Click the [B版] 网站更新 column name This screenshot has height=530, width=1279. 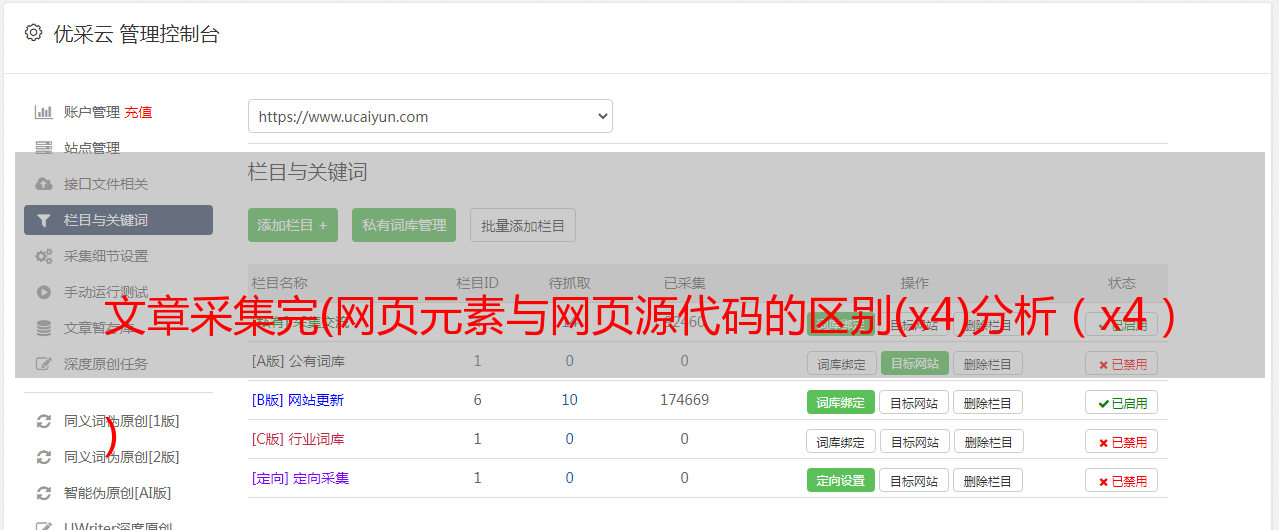298,400
